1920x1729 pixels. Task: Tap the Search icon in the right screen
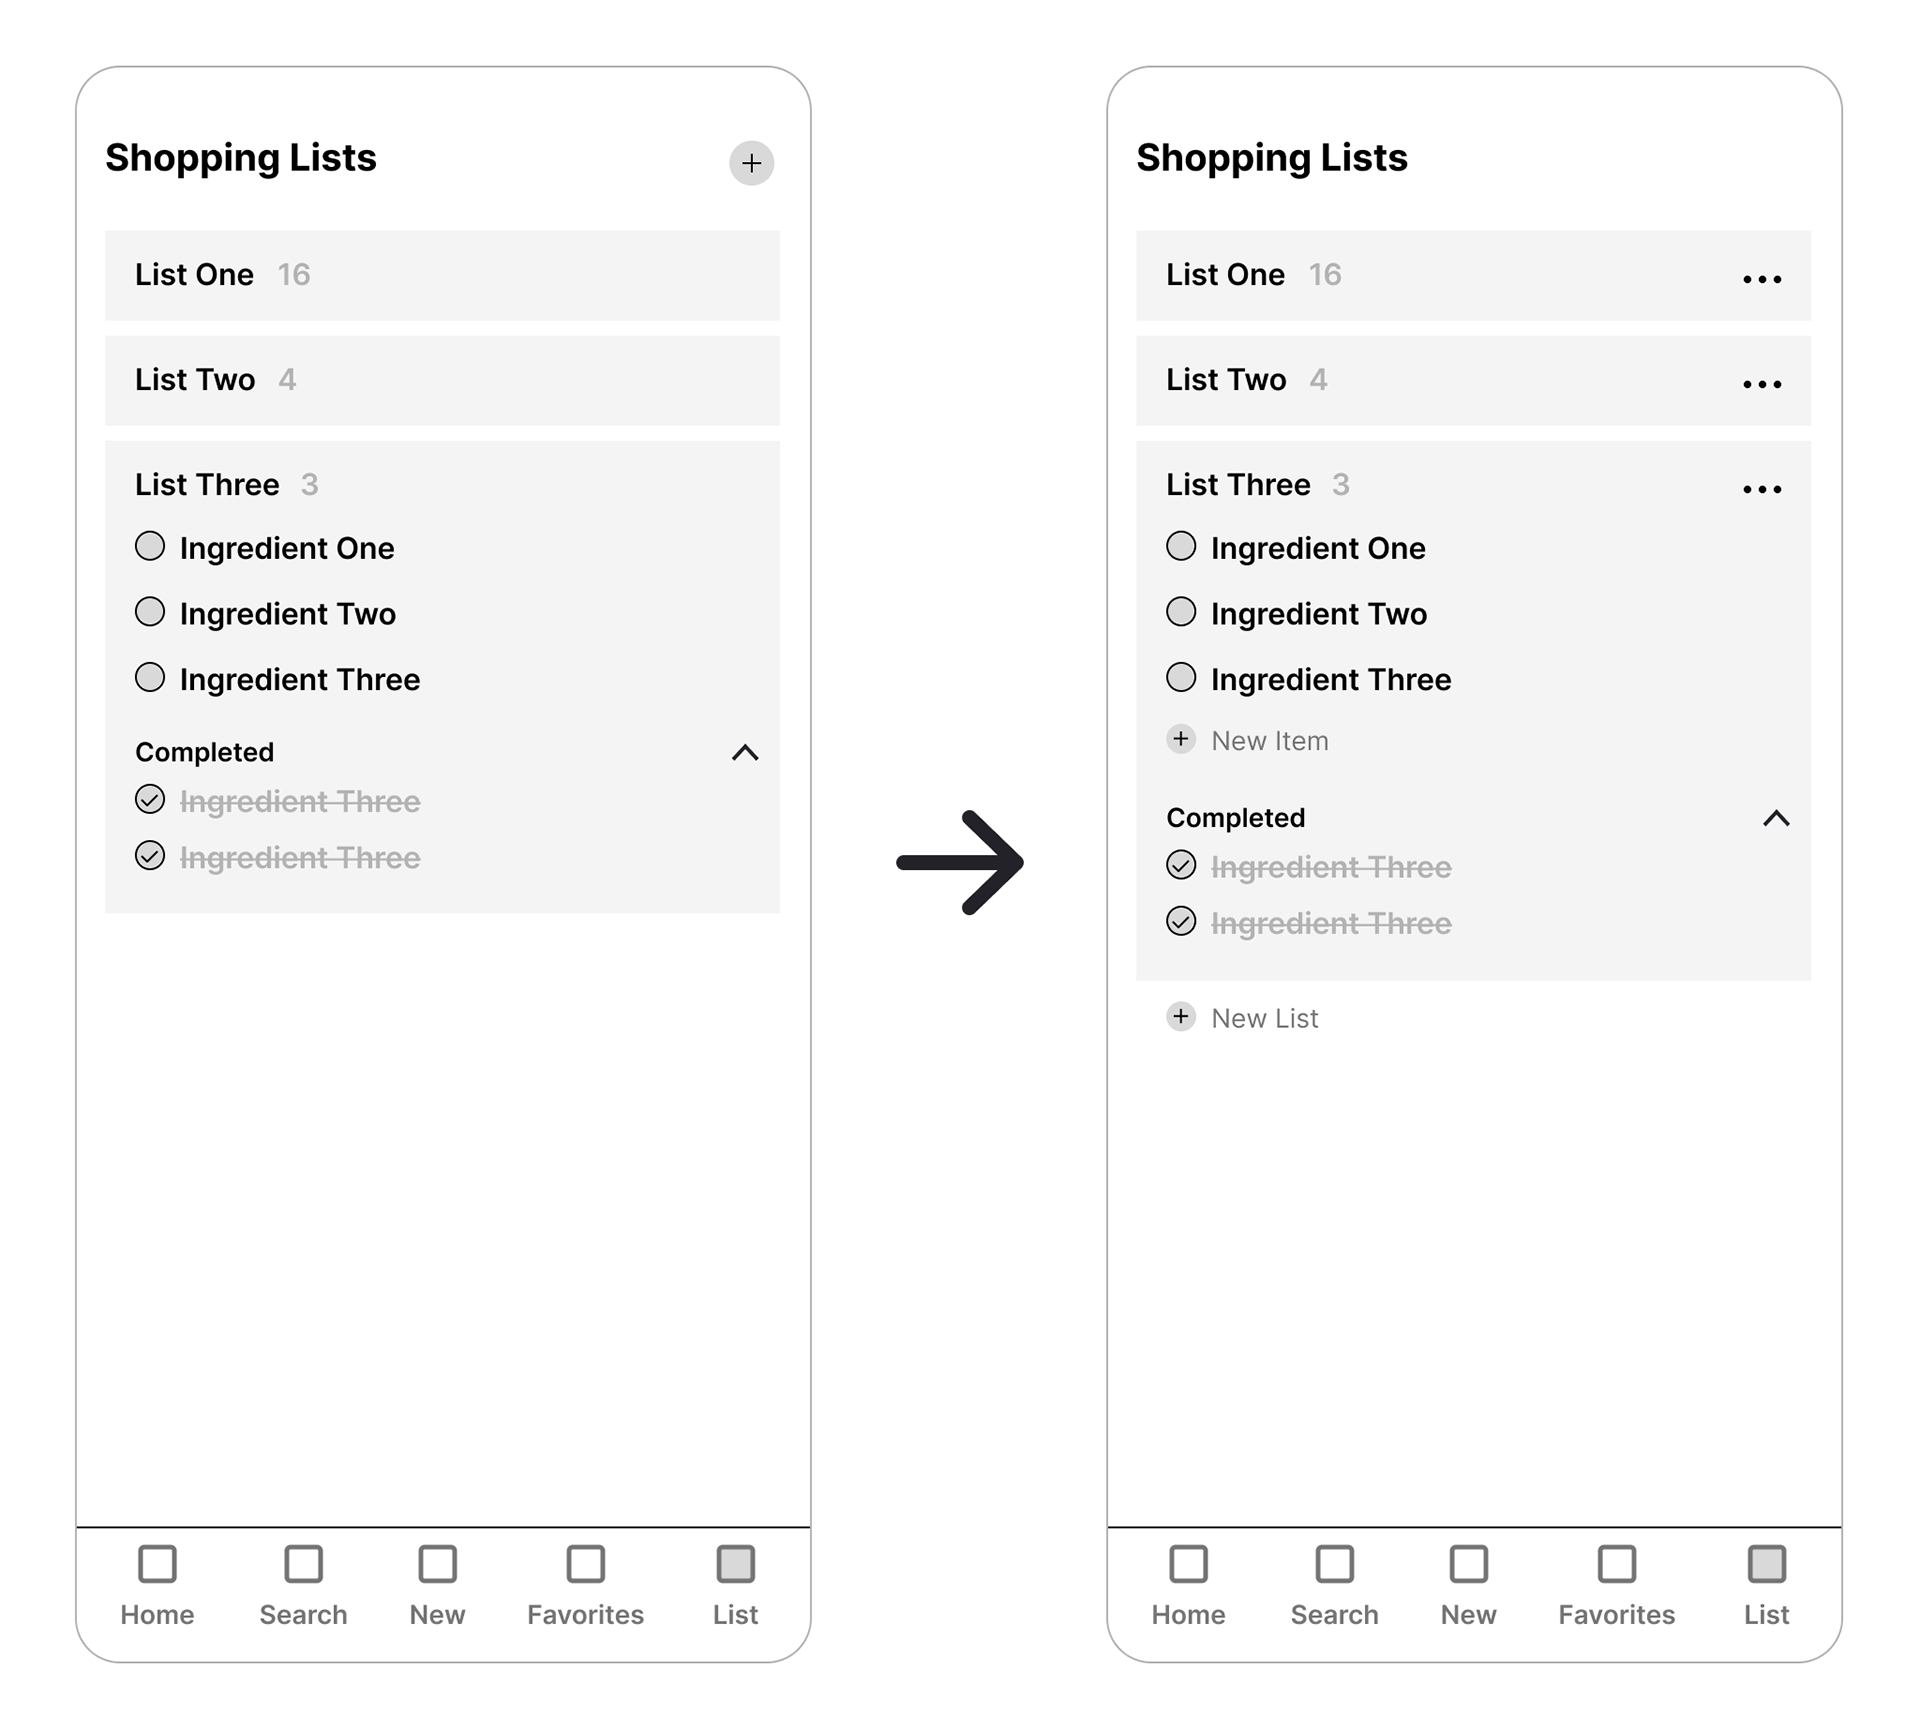1334,1565
